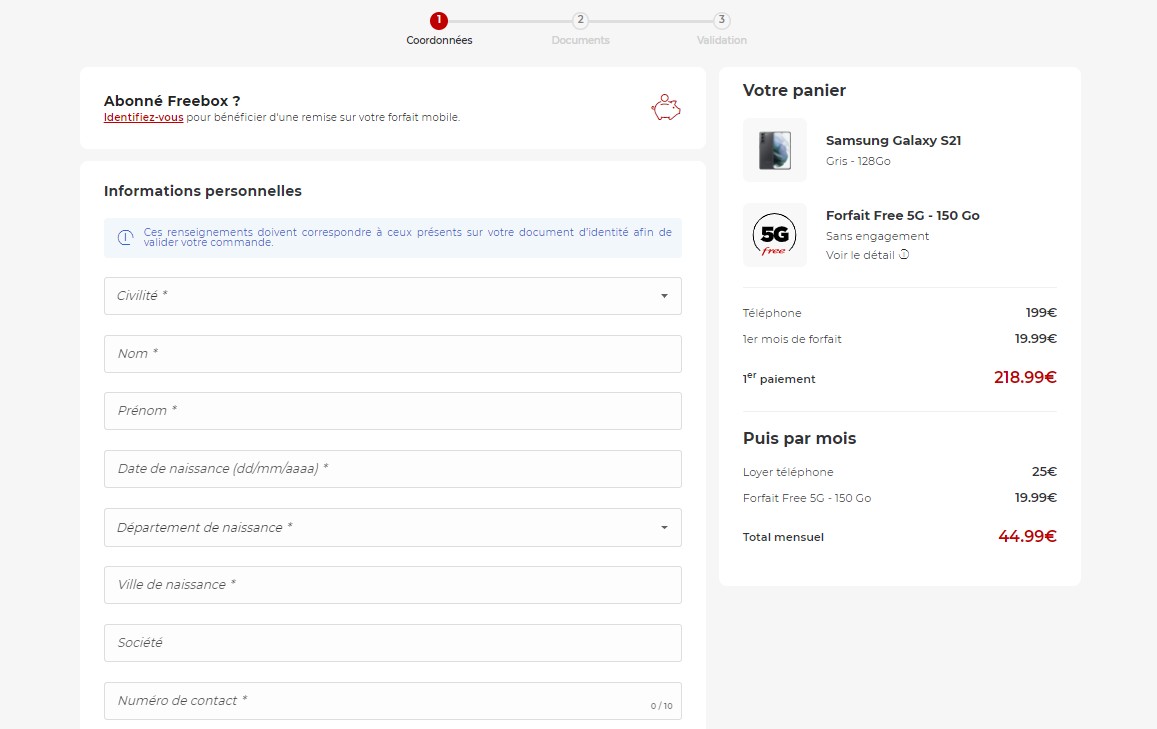Go to step 2 Documents
This screenshot has height=729, width=1157.
click(x=580, y=21)
